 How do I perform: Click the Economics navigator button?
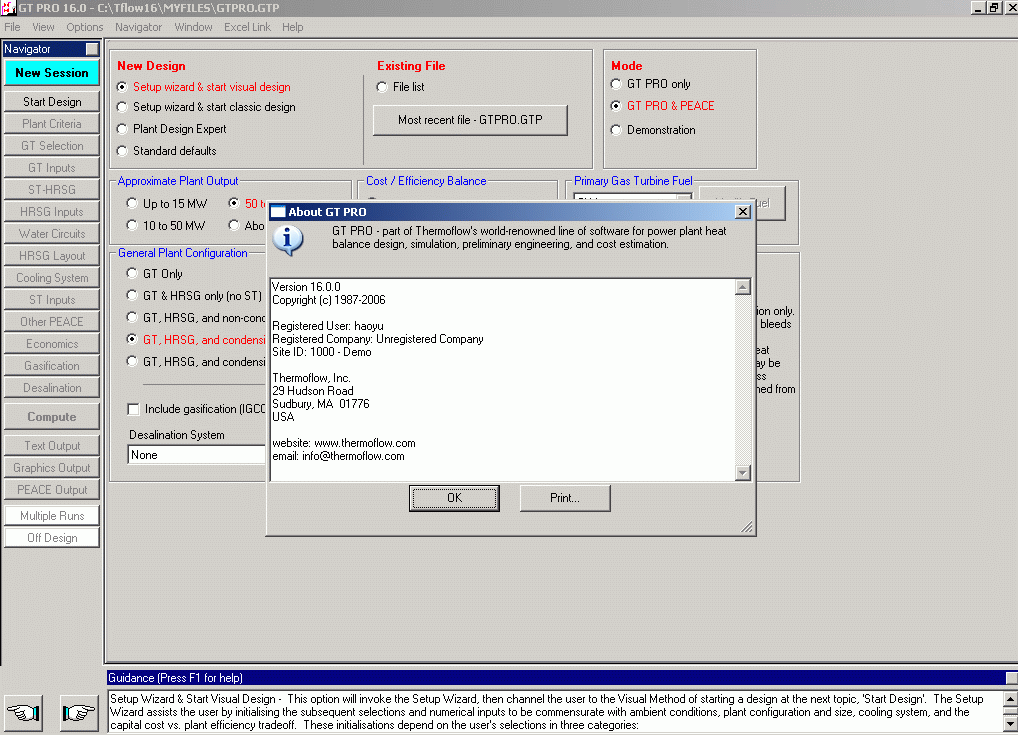point(52,344)
